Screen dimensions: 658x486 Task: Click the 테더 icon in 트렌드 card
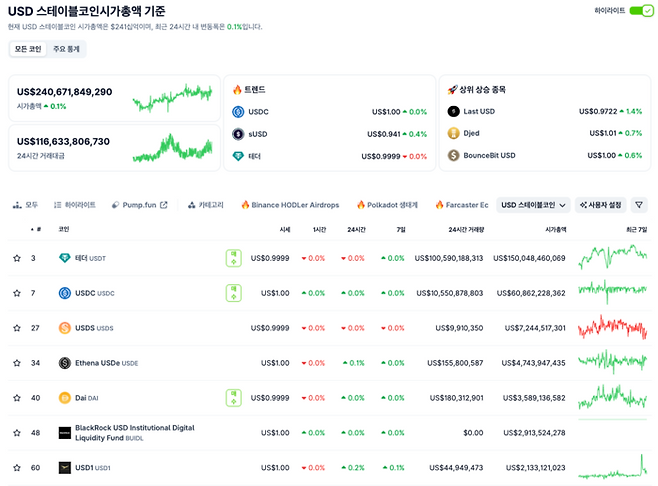pyautogui.click(x=238, y=156)
